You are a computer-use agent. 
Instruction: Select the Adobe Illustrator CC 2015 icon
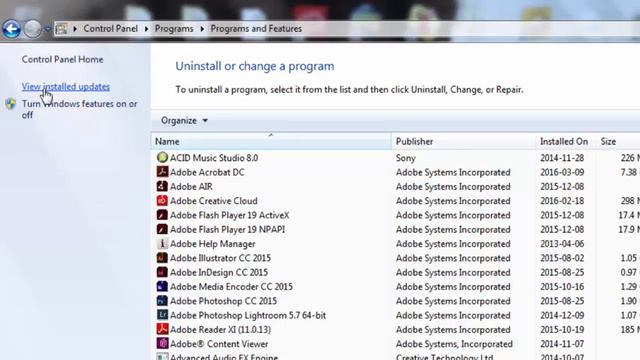(x=162, y=258)
